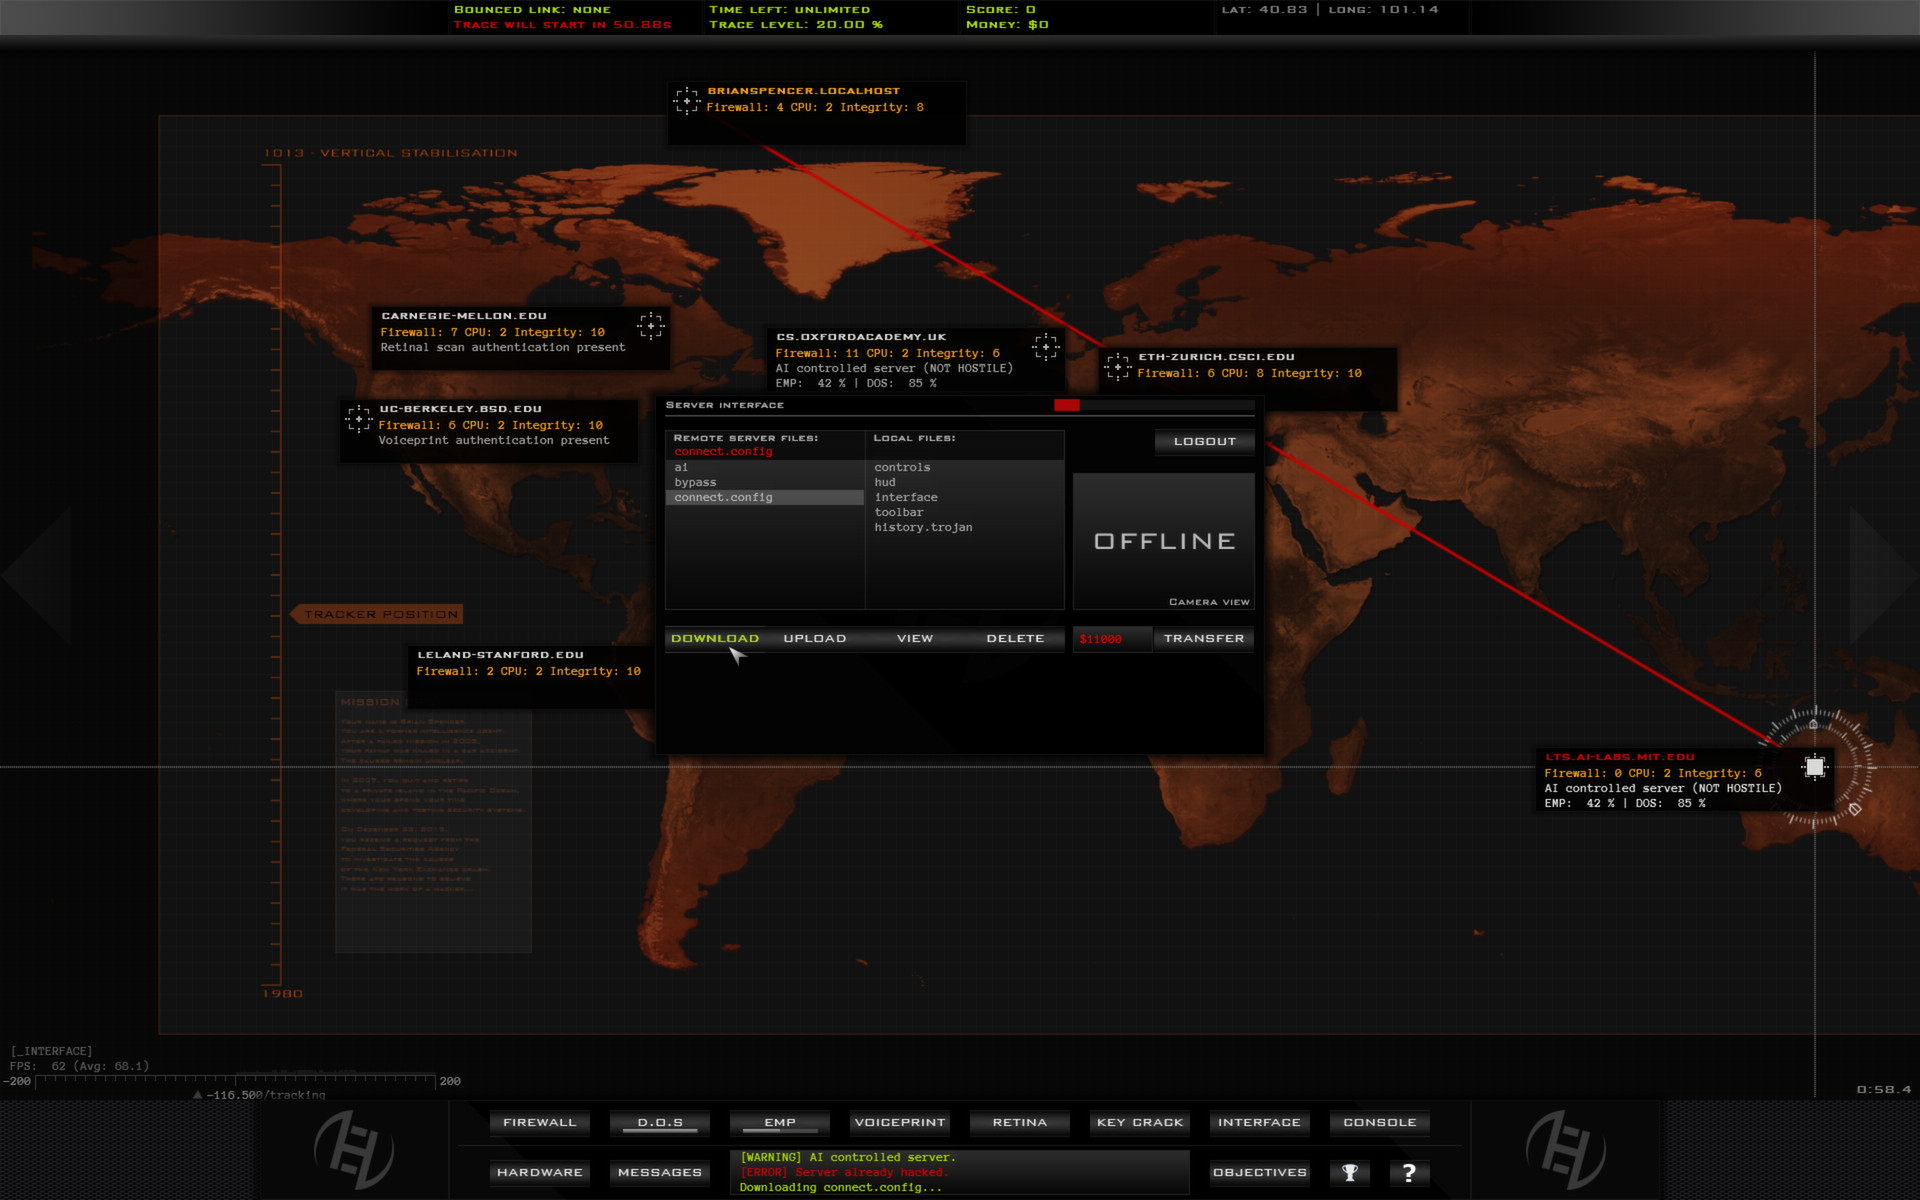This screenshot has height=1200, width=1920.
Task: Click the crosshair icon on uc-berkeley.bsd.edu
Action: [x=357, y=419]
